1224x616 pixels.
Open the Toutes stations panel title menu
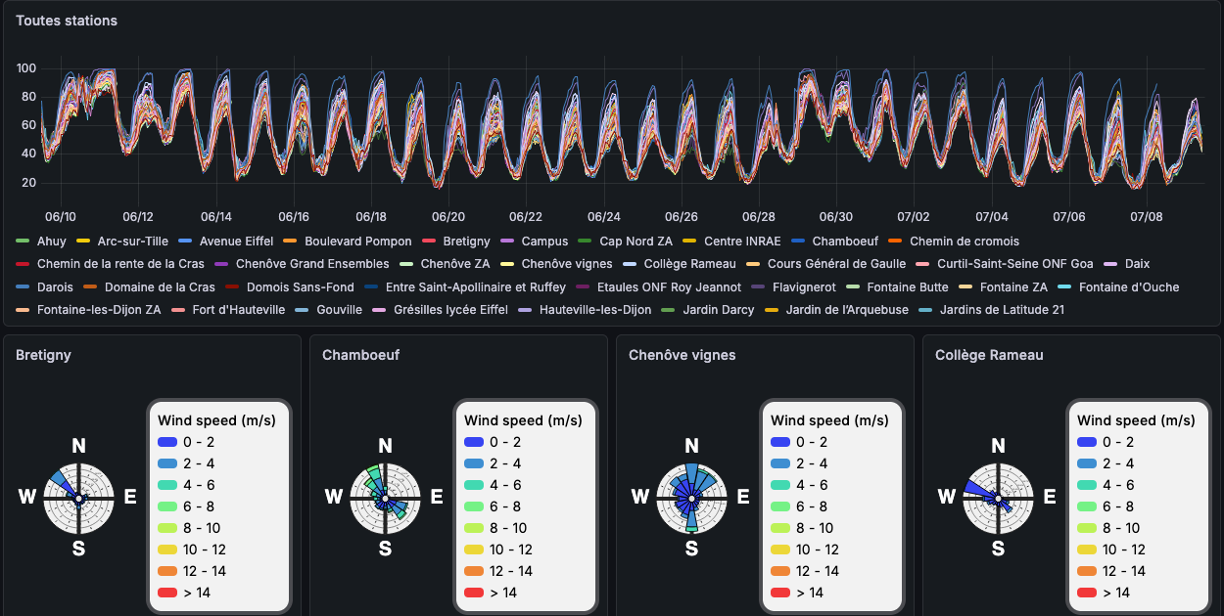[x=66, y=20]
